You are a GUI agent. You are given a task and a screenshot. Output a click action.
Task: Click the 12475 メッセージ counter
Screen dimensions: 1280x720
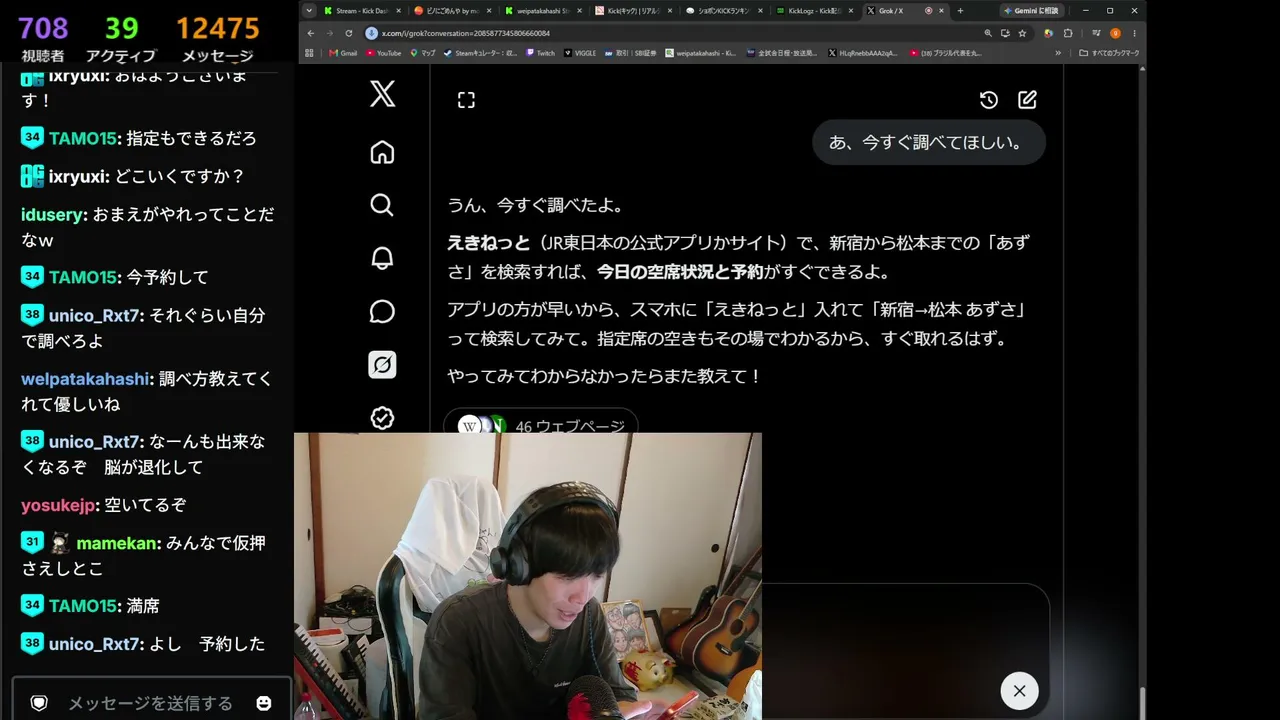click(x=218, y=40)
